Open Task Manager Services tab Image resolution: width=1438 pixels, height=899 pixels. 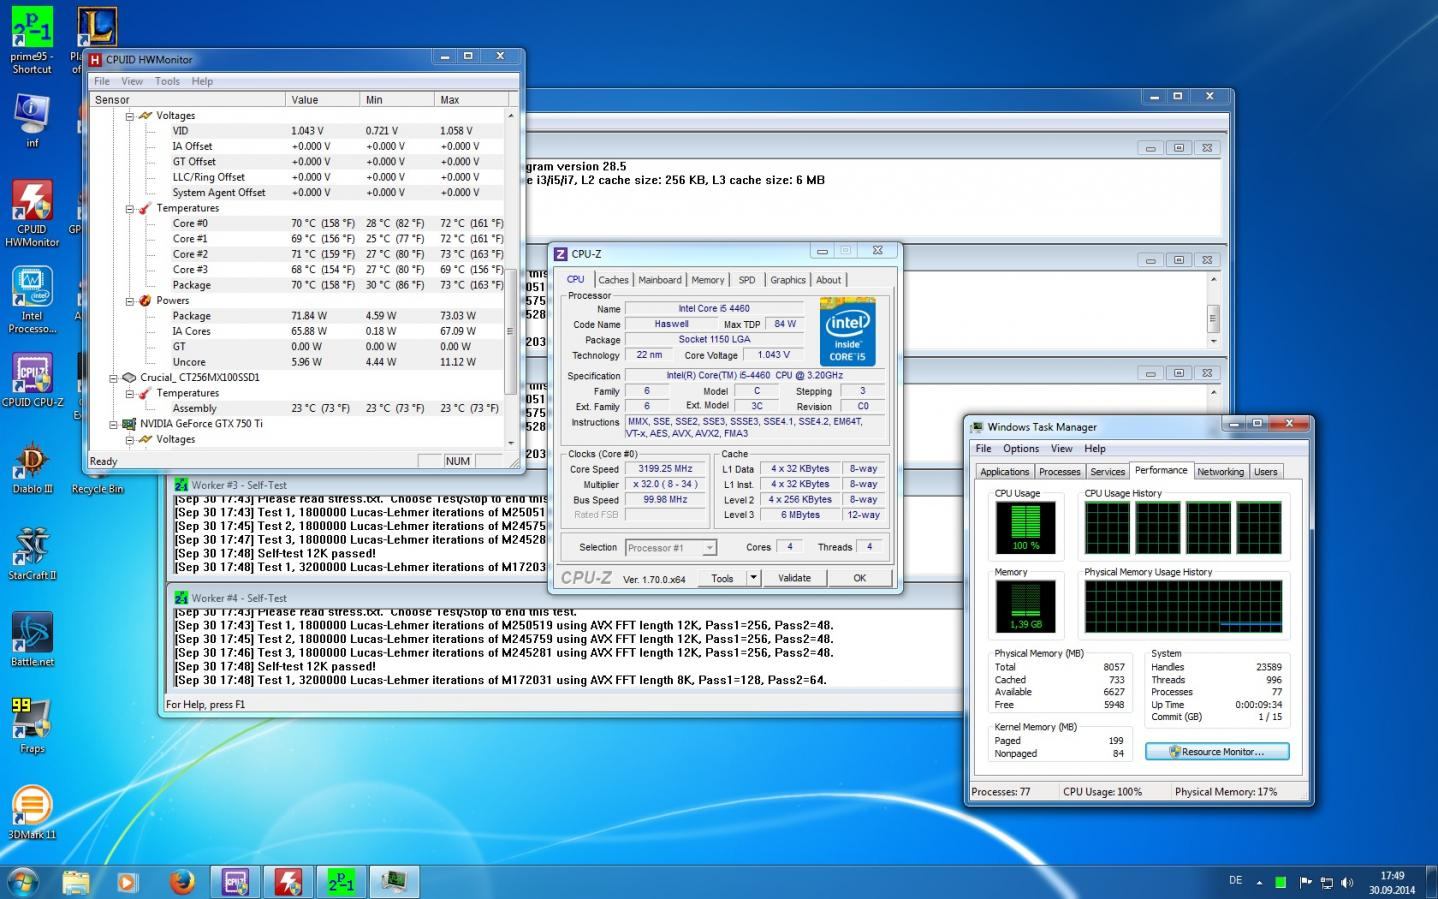1107,472
